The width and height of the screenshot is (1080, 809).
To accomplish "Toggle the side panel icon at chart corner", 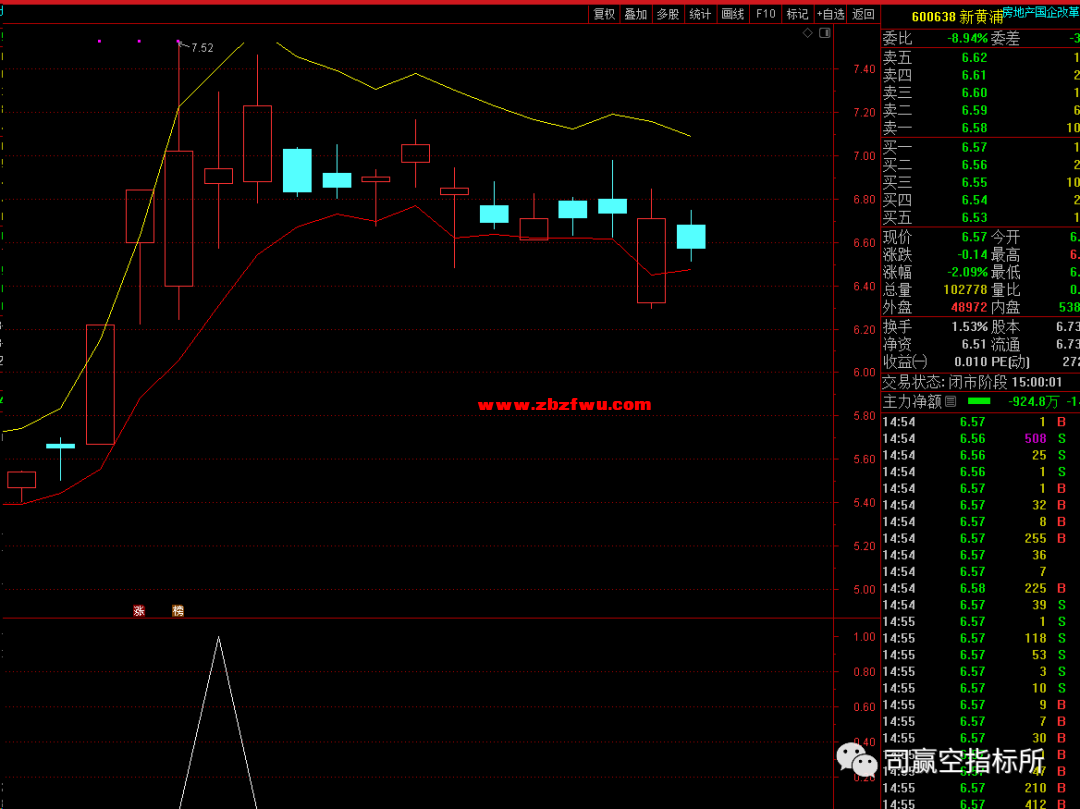I will click(x=824, y=33).
